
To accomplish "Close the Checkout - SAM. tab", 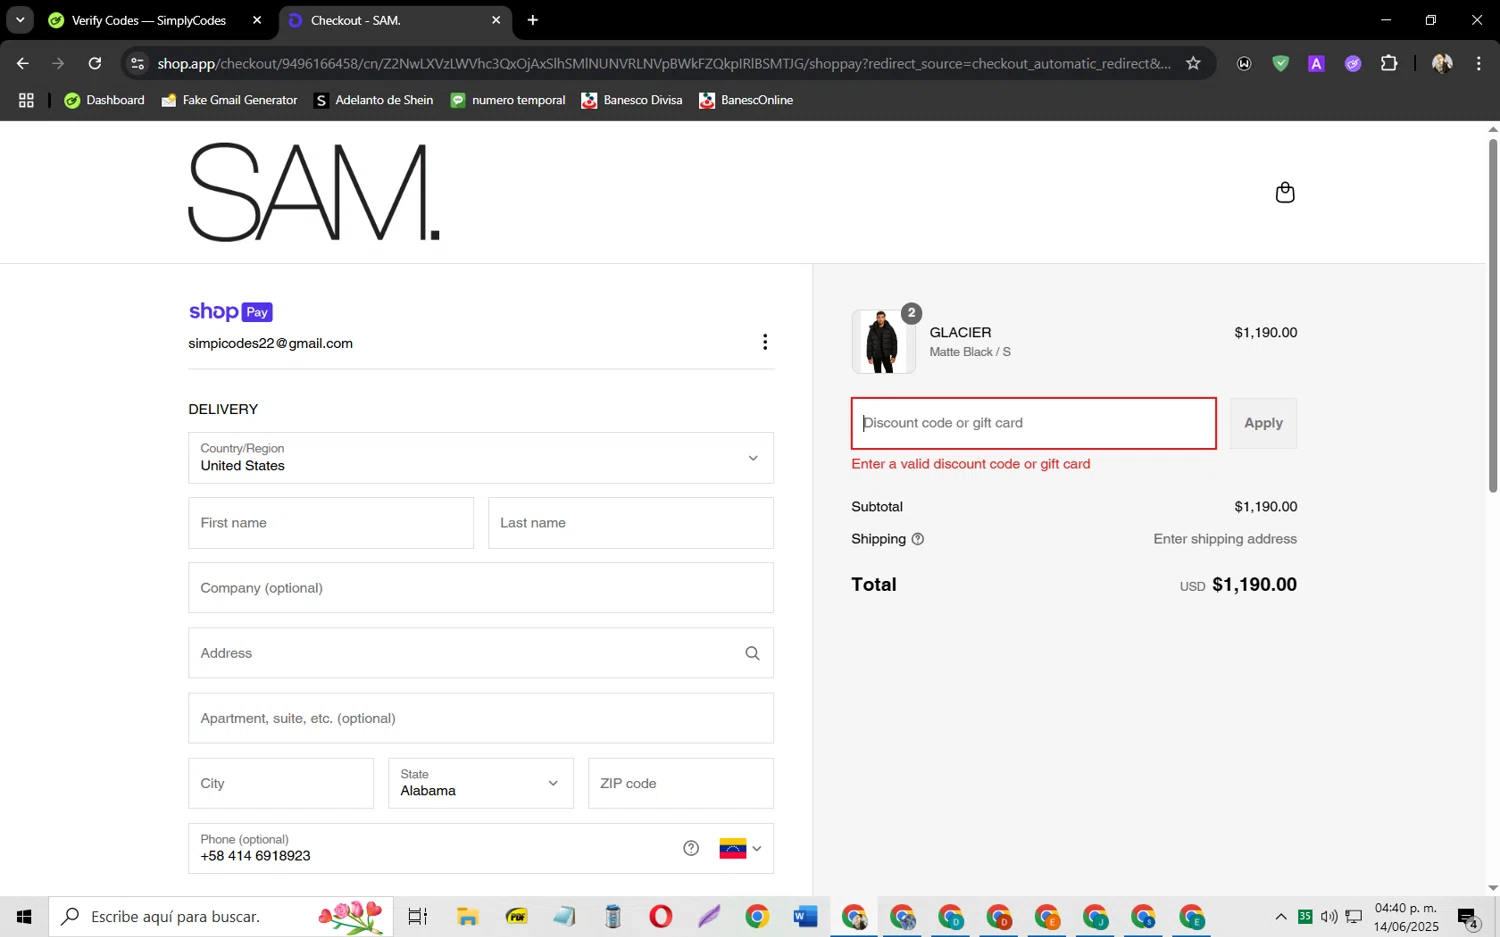I will point(496,20).
